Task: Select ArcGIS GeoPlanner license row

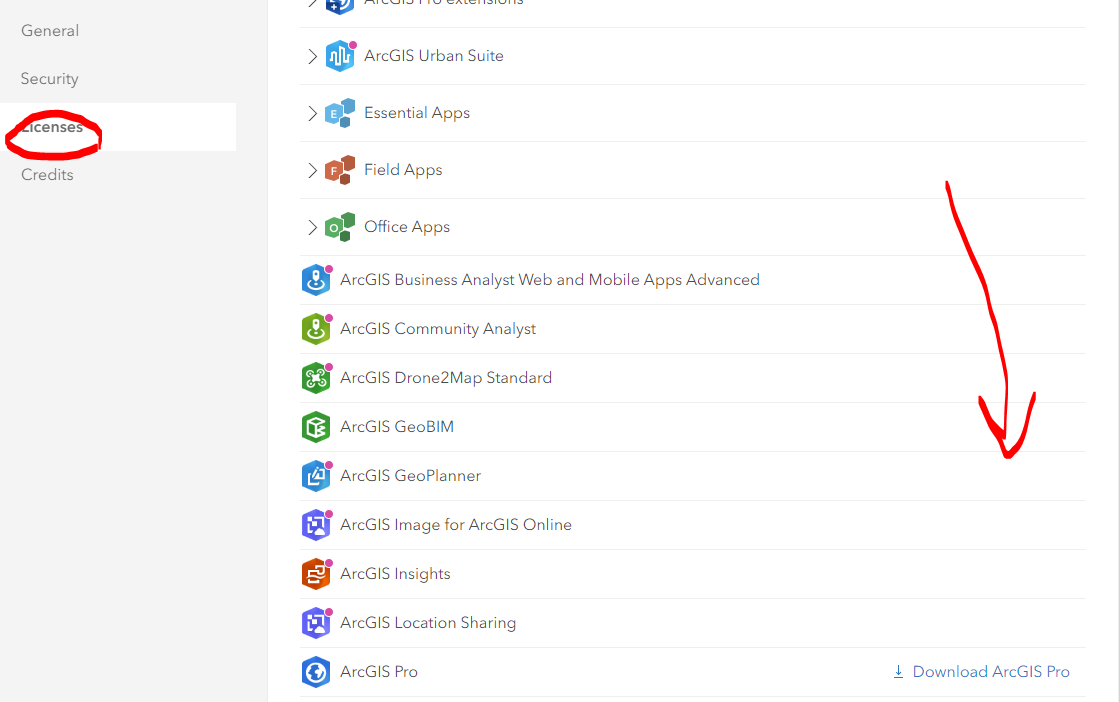Action: click(x=410, y=476)
